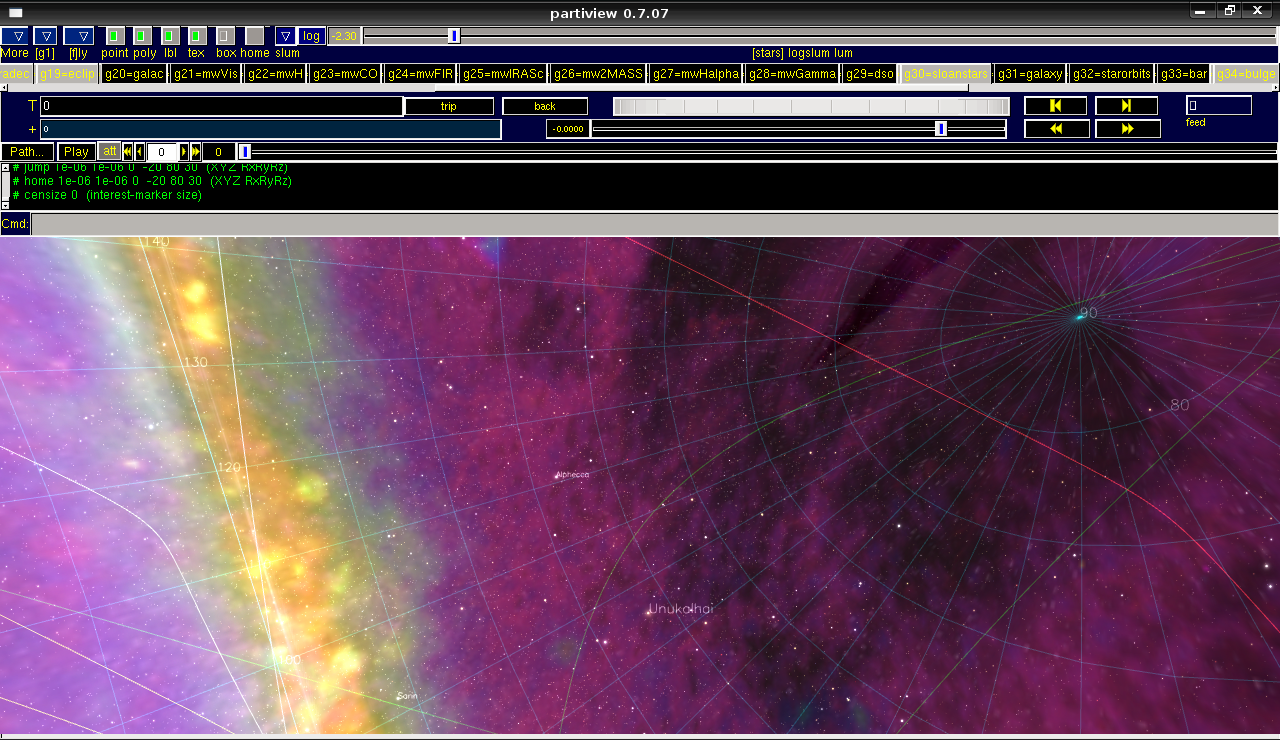This screenshot has width=1280, height=740.
Task: Toggle polygon display (poly)
Action: point(143,36)
